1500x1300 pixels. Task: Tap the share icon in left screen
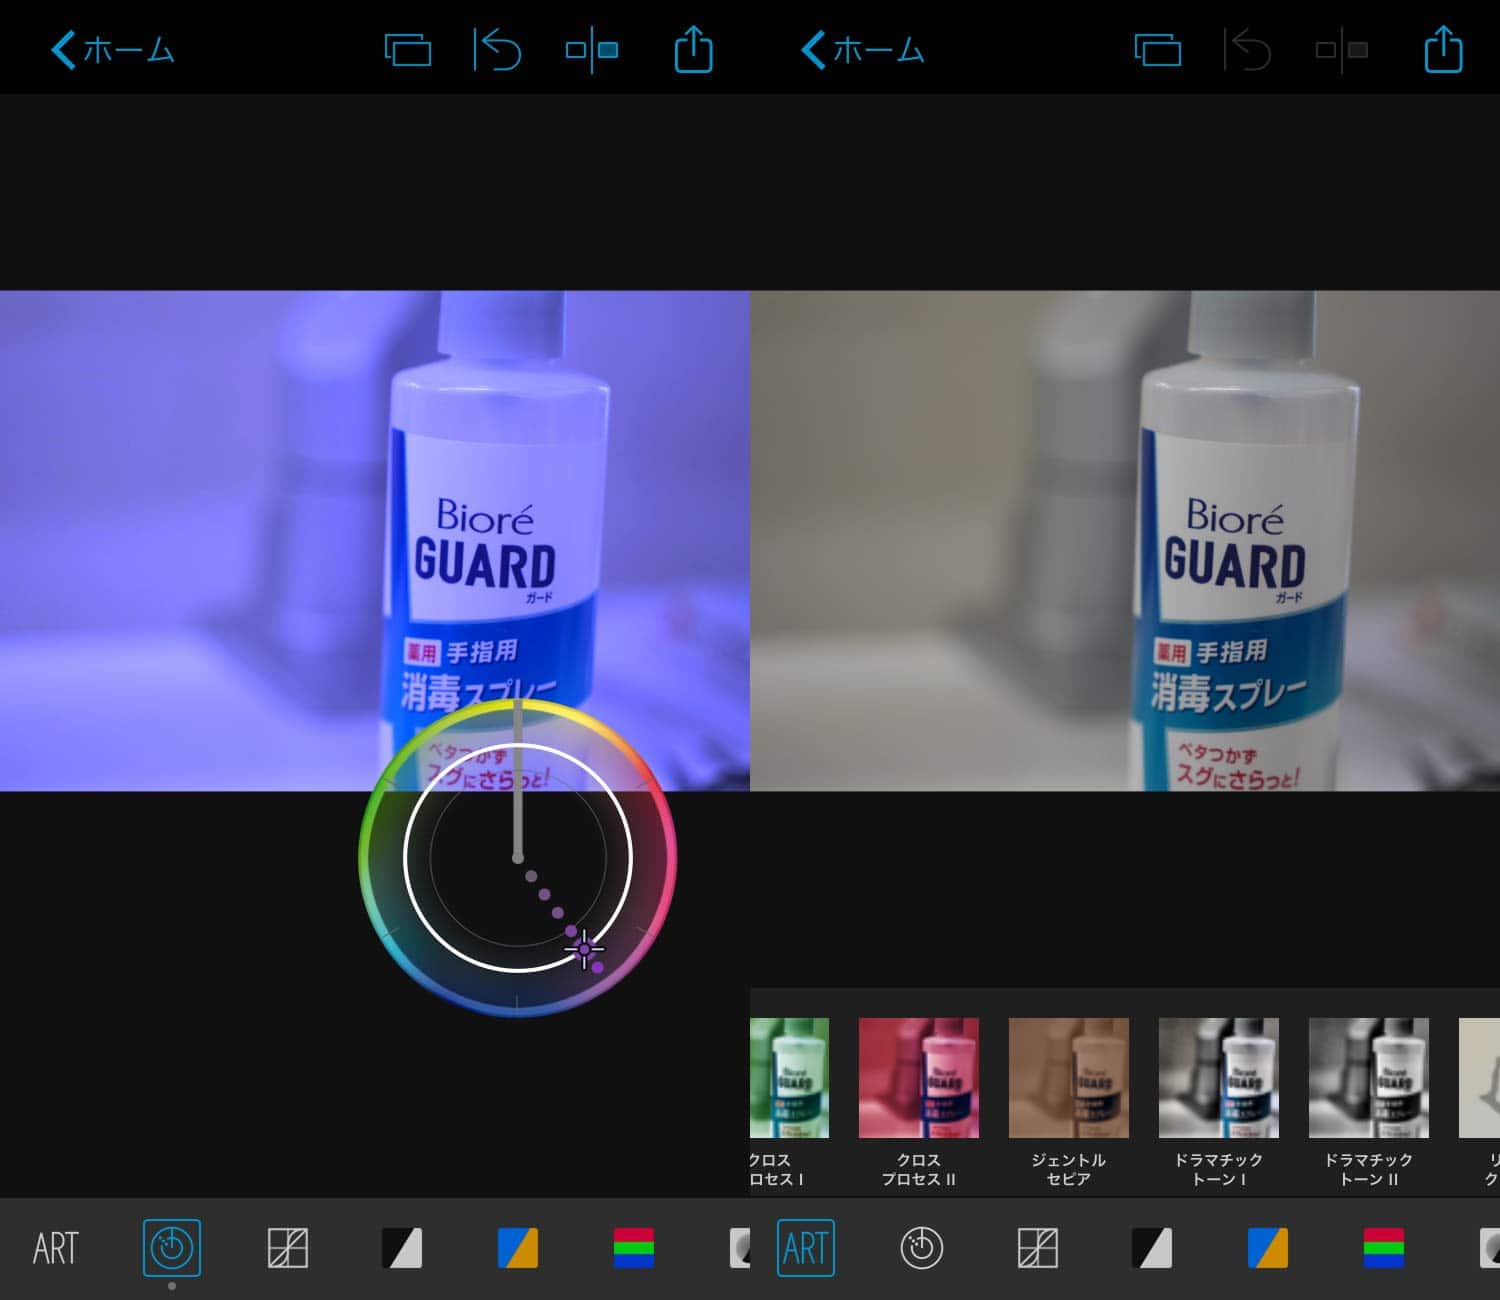tap(693, 49)
